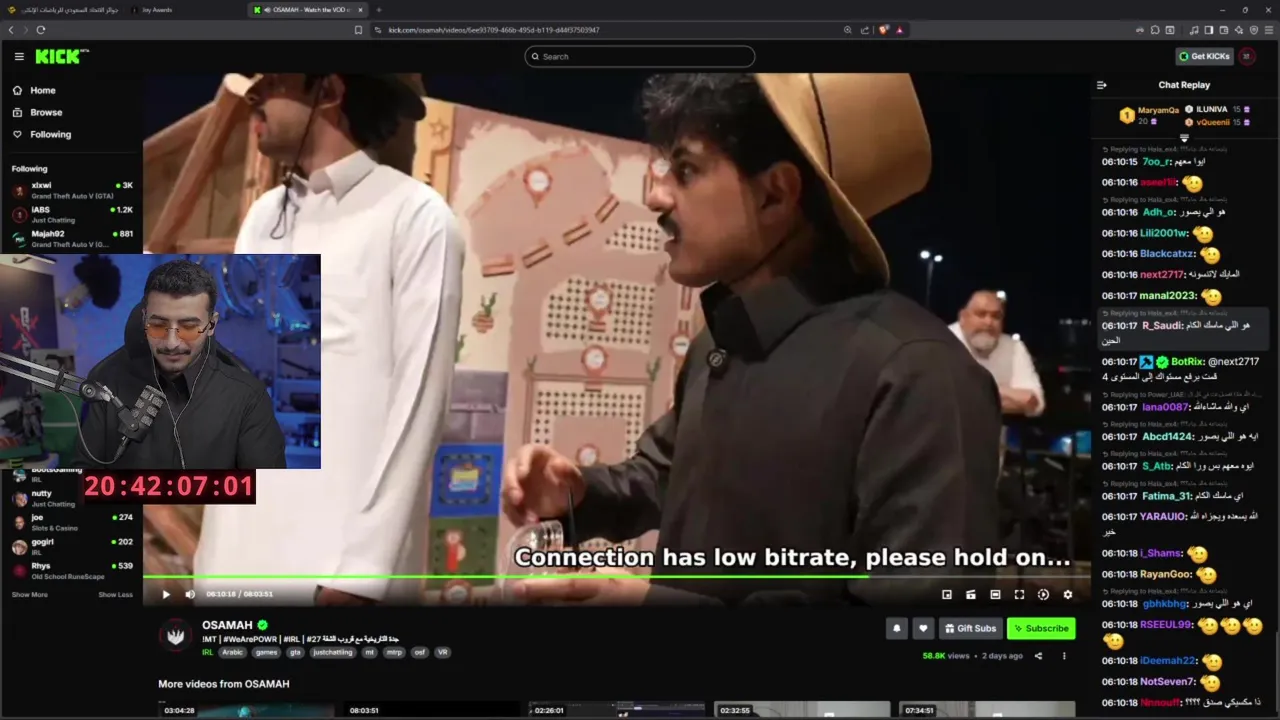Open Brave Shields icon

click(884, 30)
